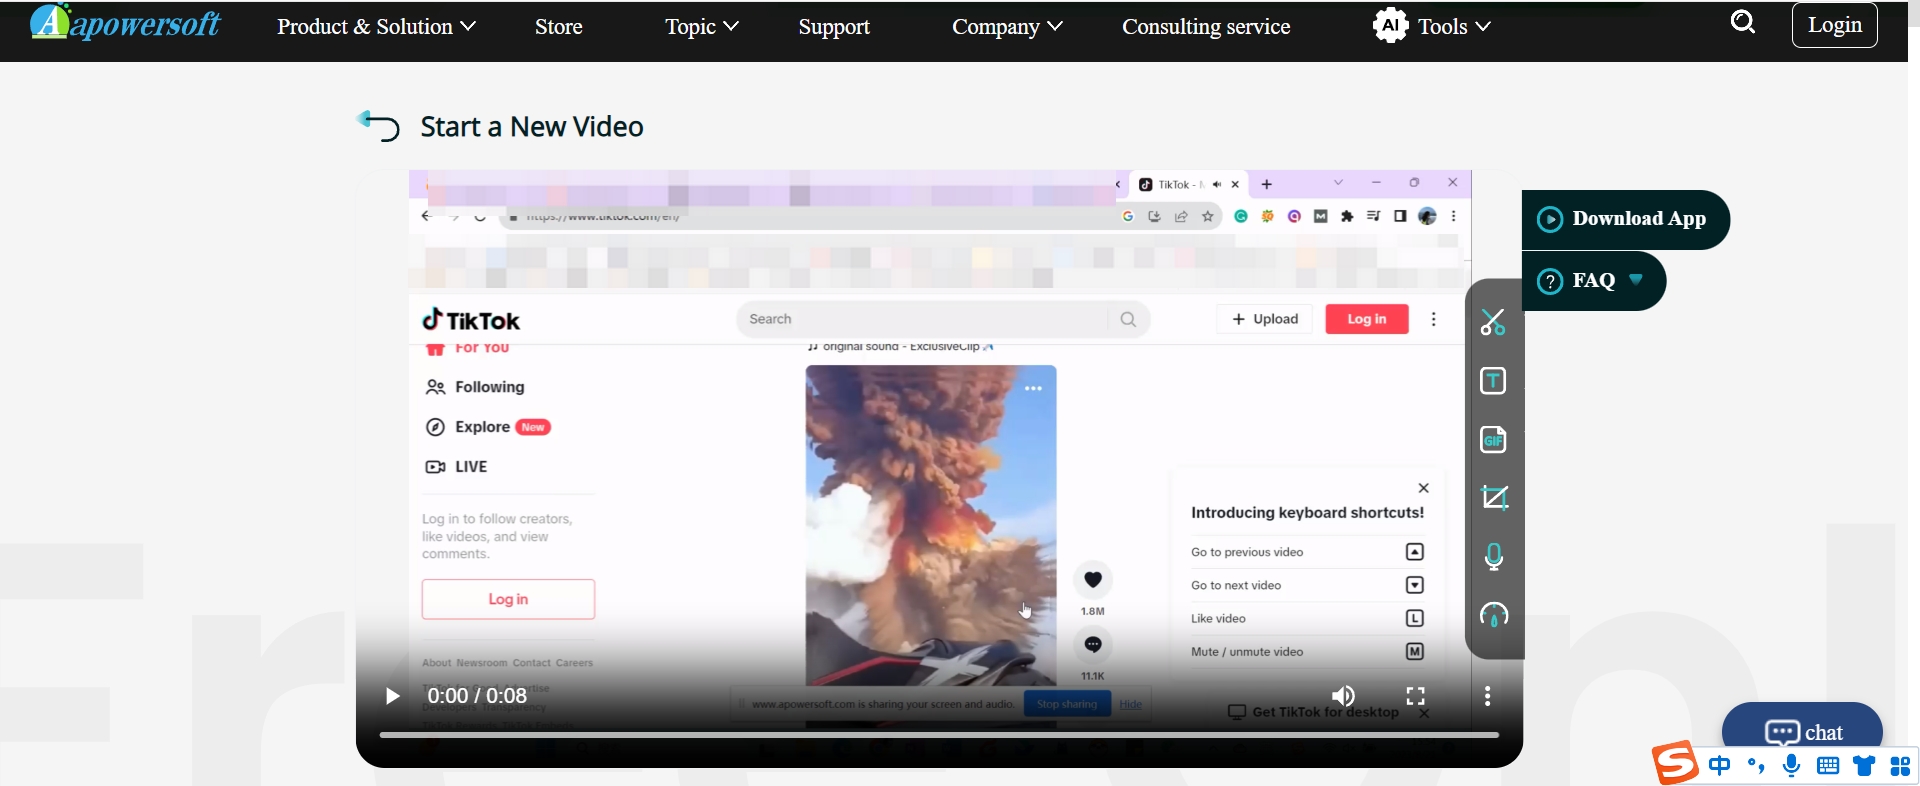
Task: Click the 0:00 / 0:08 time display
Action: pos(477,696)
